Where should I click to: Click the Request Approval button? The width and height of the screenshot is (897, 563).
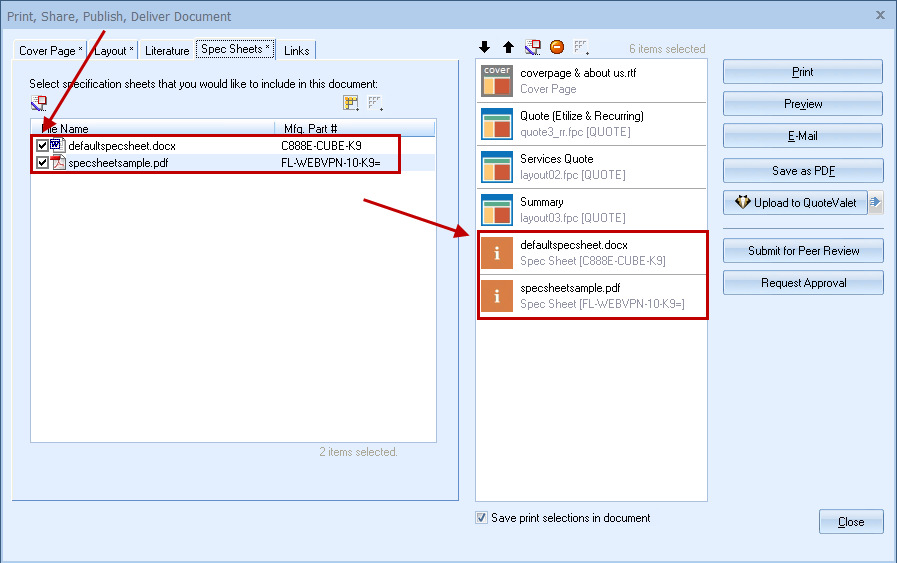(x=803, y=283)
